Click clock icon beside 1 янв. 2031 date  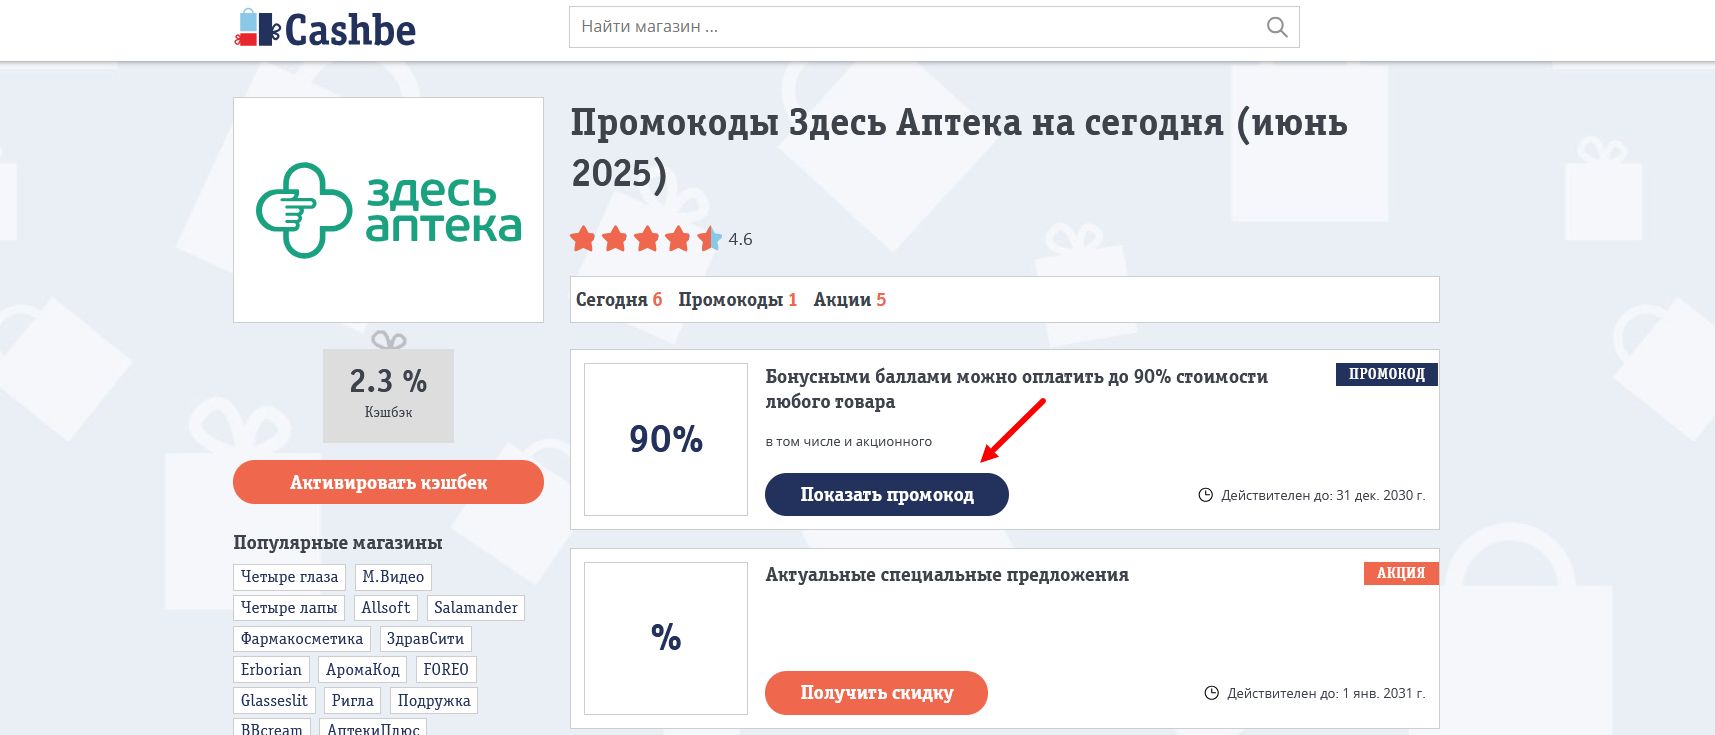[1212, 693]
